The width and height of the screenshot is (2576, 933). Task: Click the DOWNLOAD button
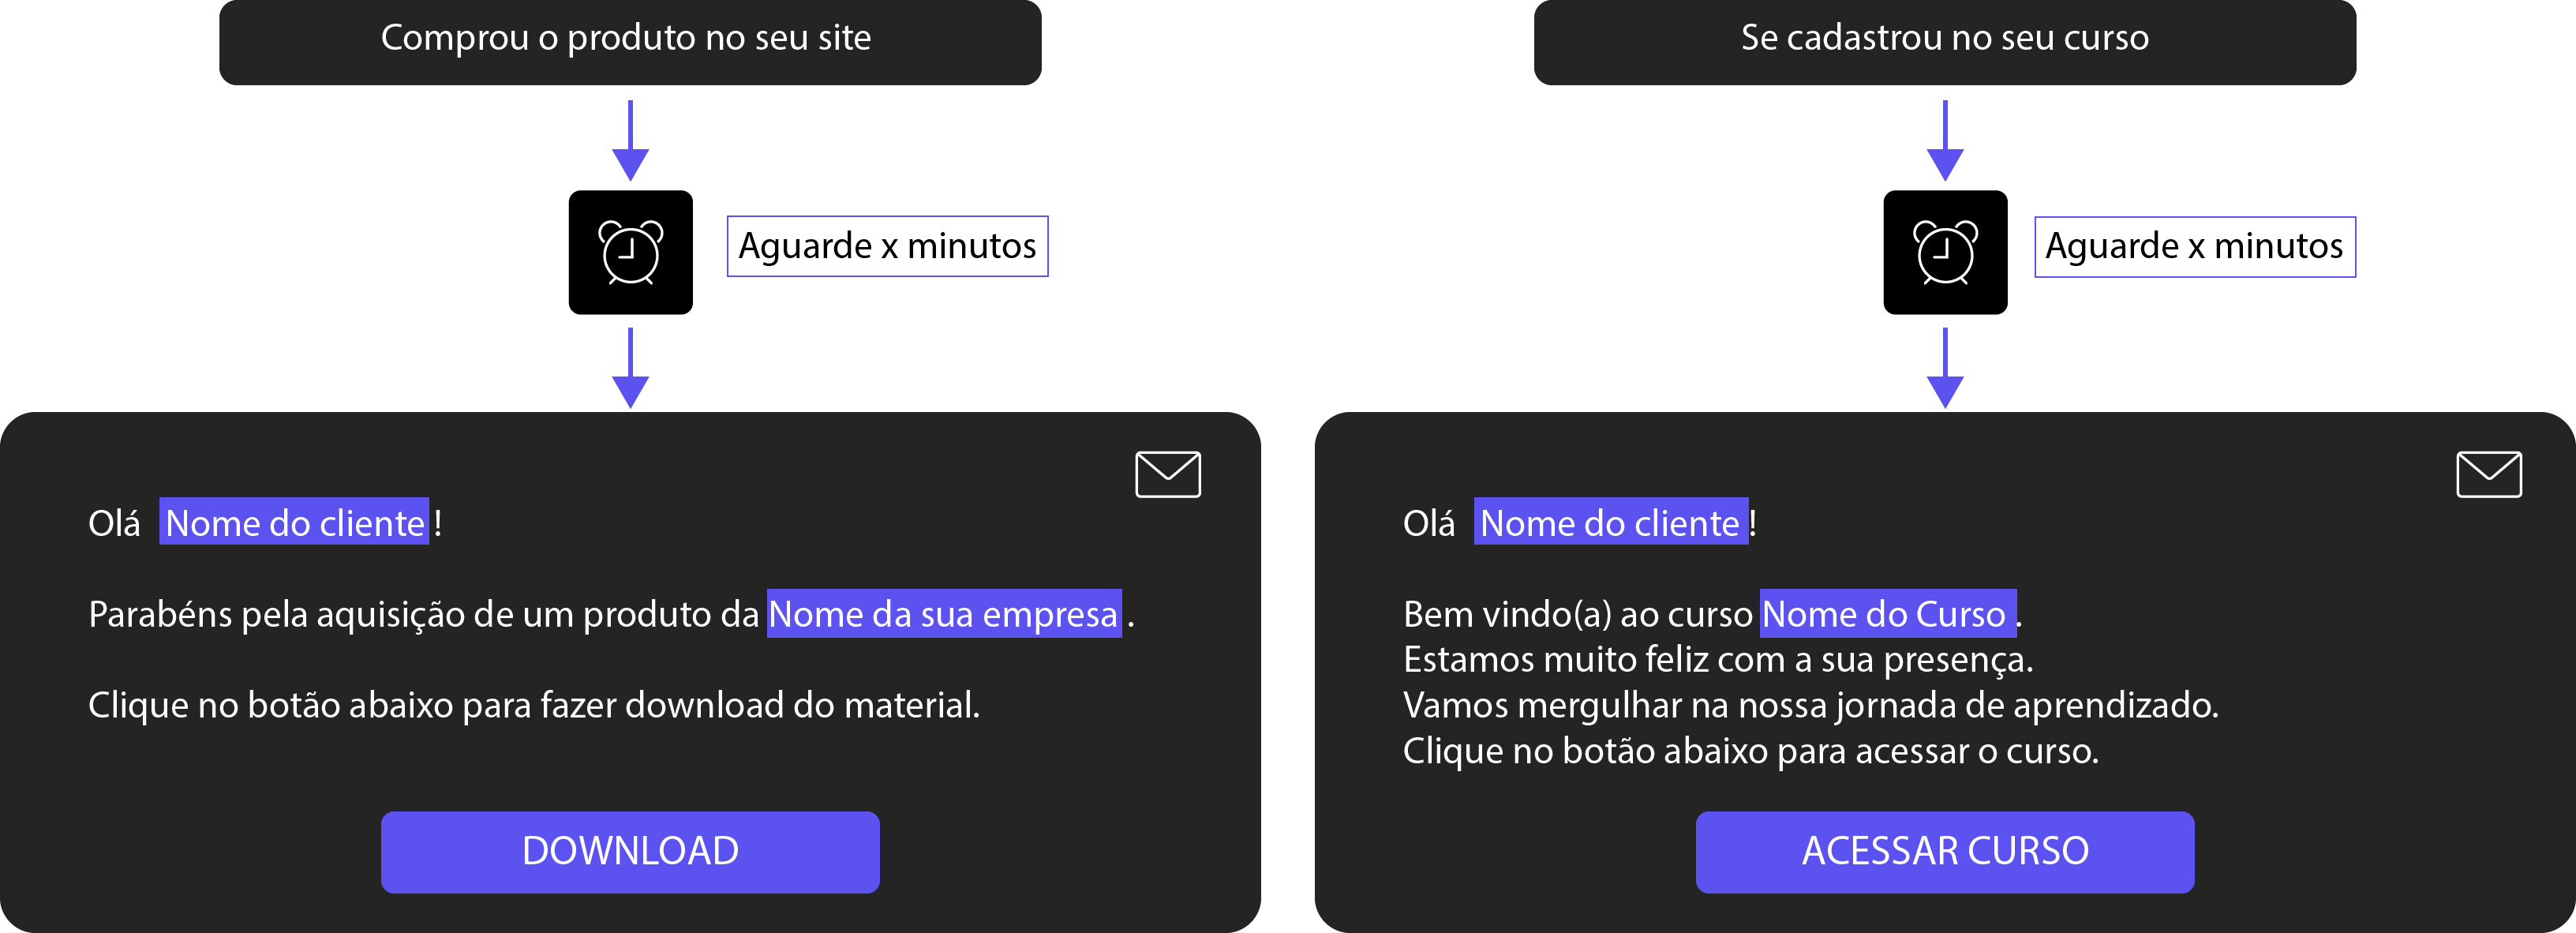point(630,852)
